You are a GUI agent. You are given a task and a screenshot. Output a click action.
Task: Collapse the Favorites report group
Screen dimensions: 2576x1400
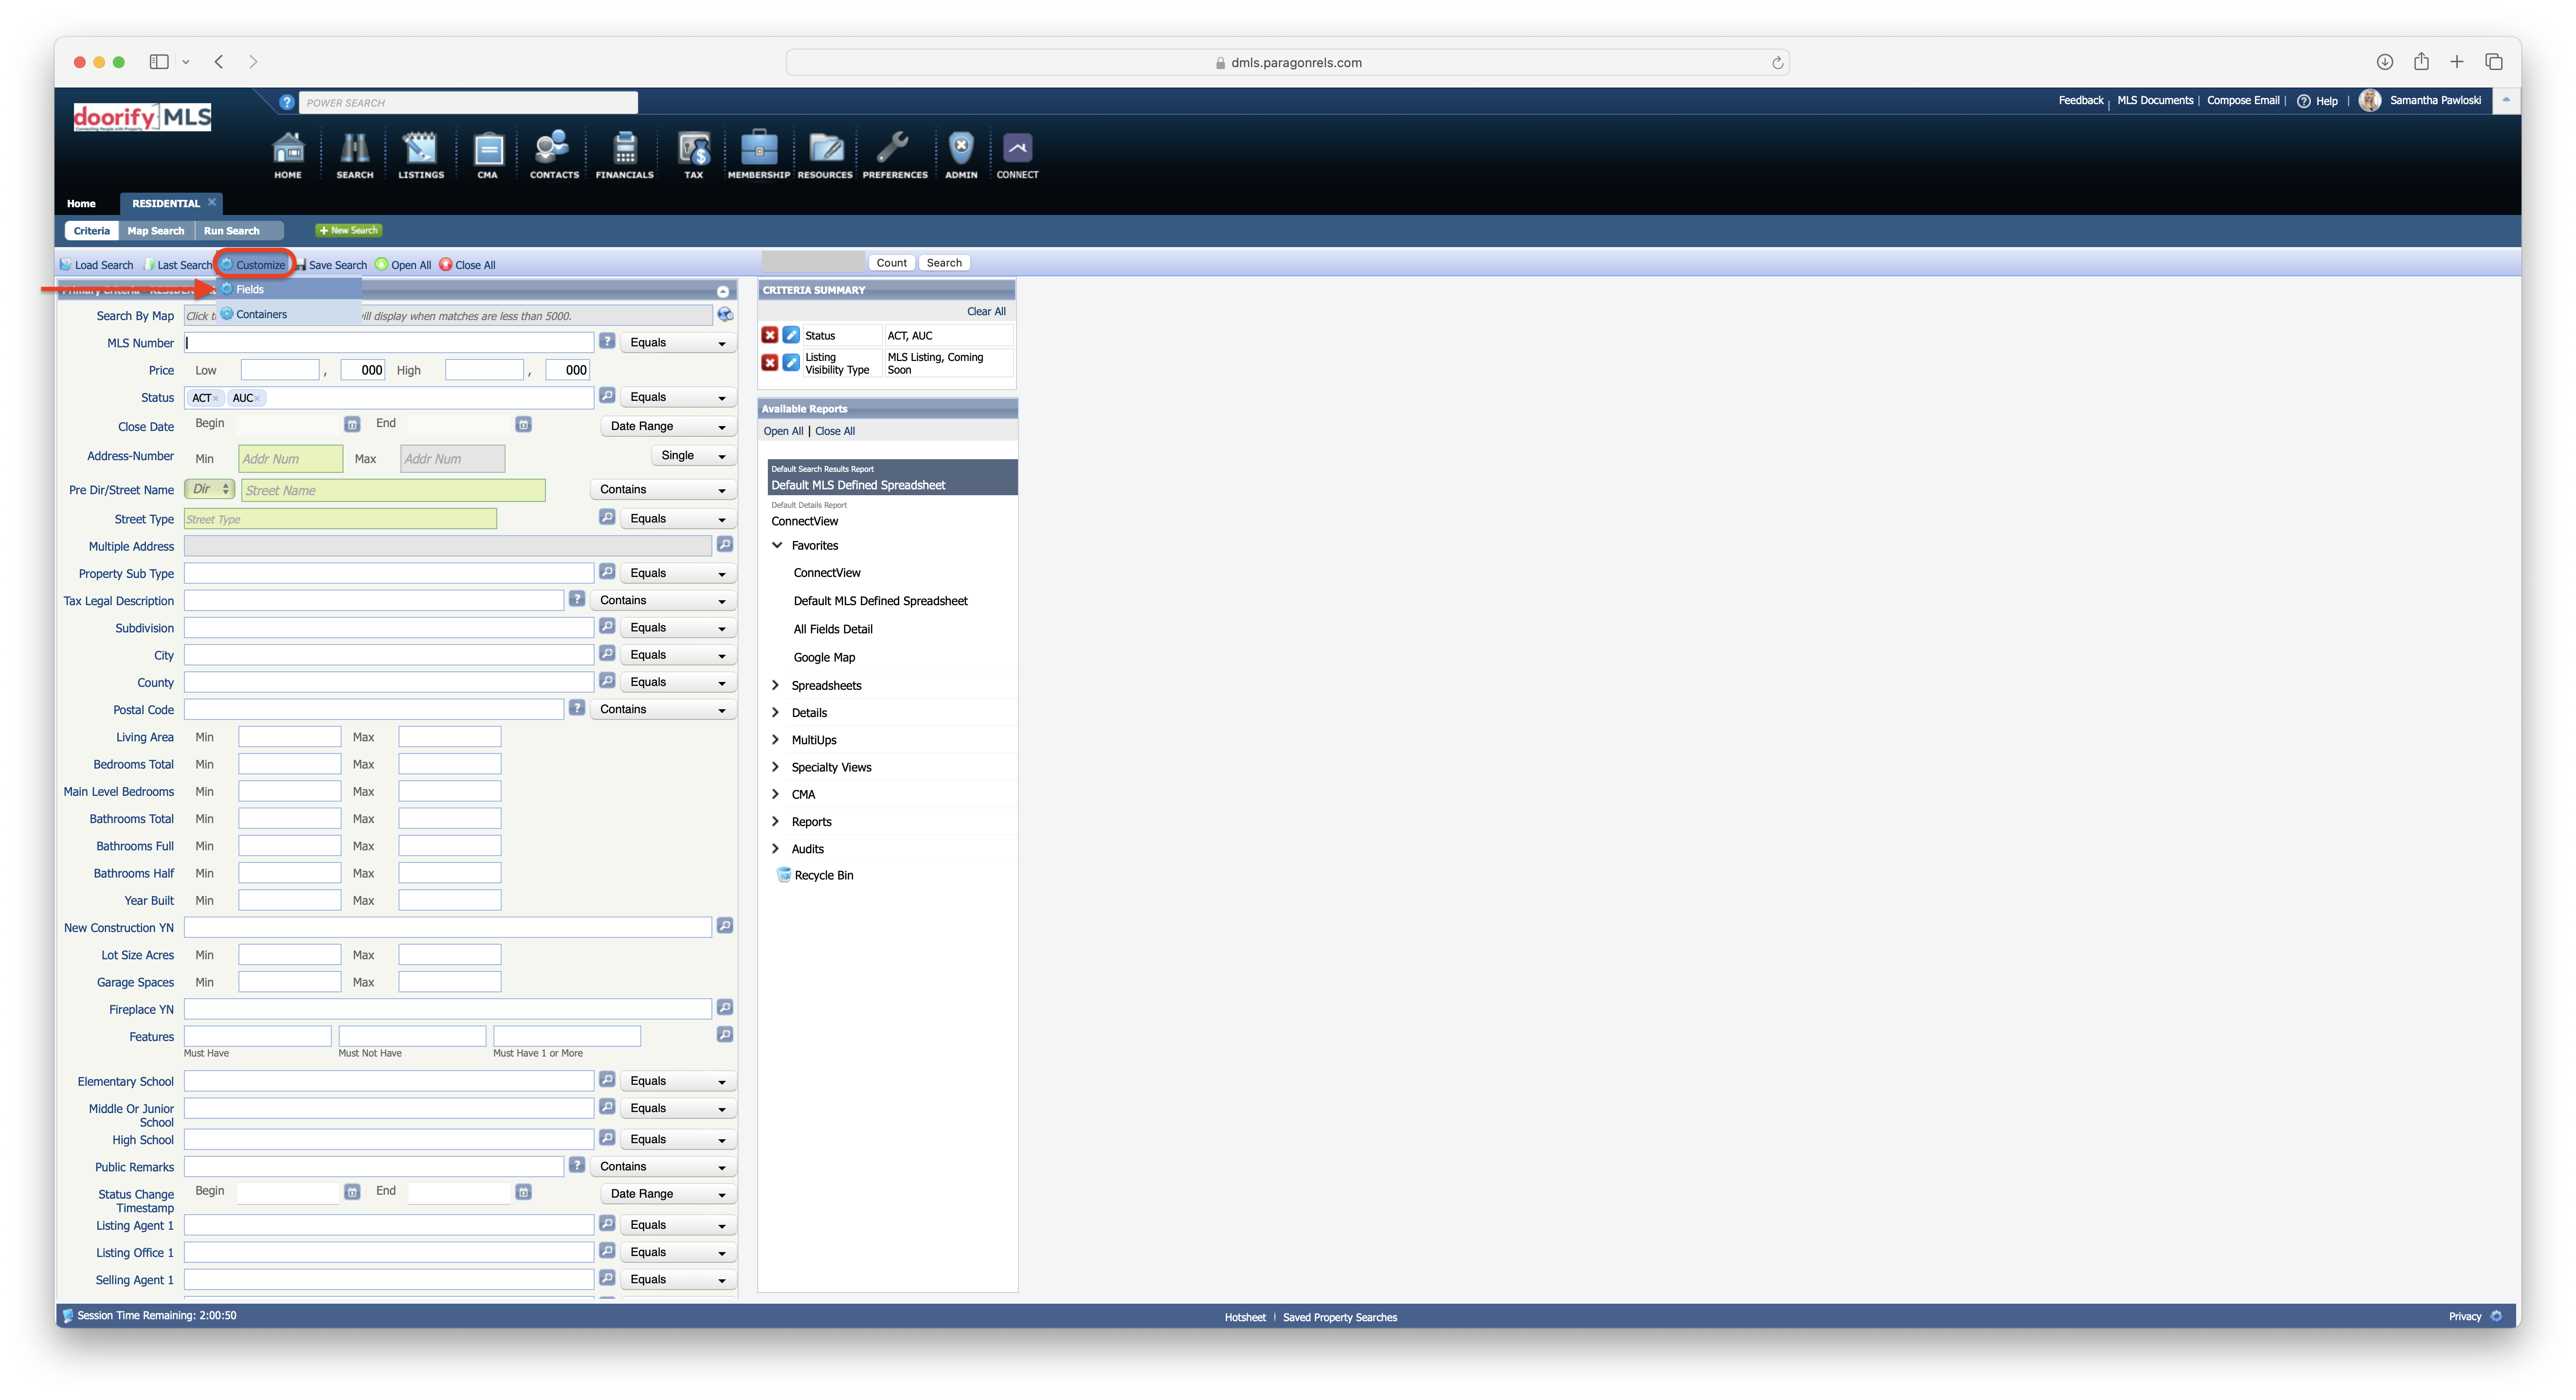[x=777, y=545]
